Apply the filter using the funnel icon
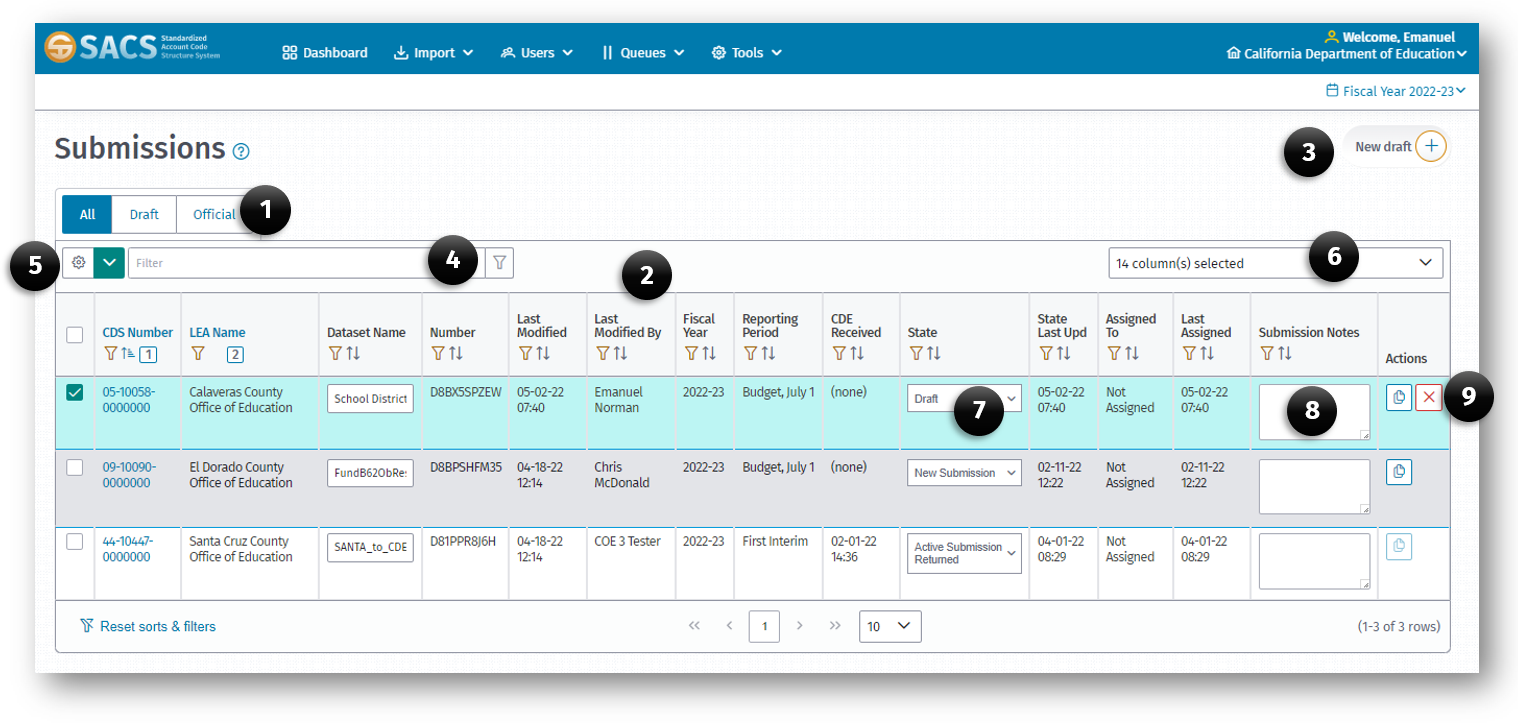The image size is (1518, 727). (x=499, y=262)
